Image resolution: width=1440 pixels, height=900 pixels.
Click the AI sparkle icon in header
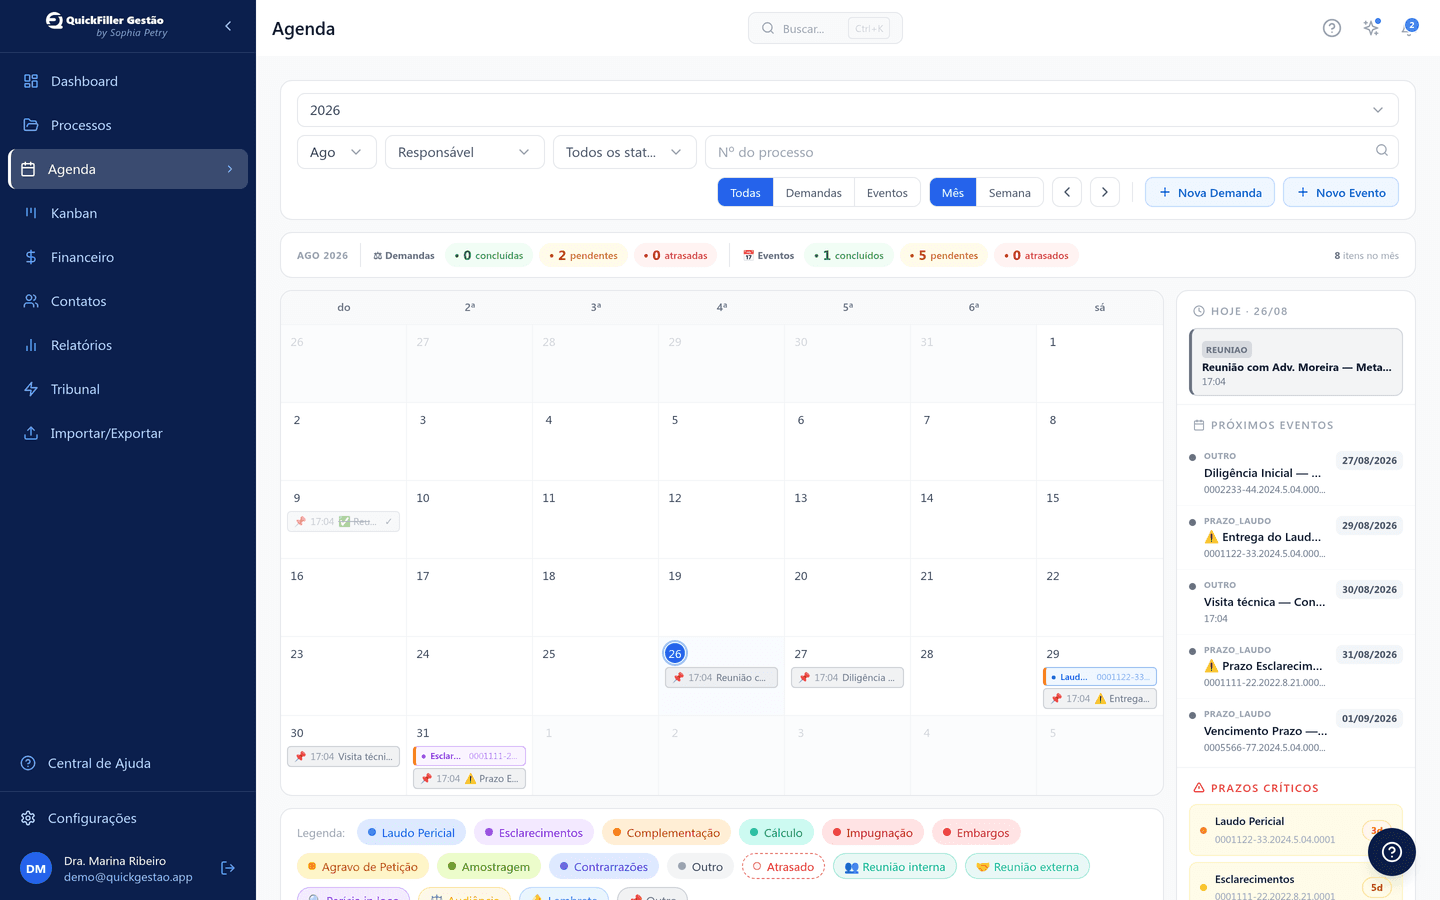[1371, 28]
